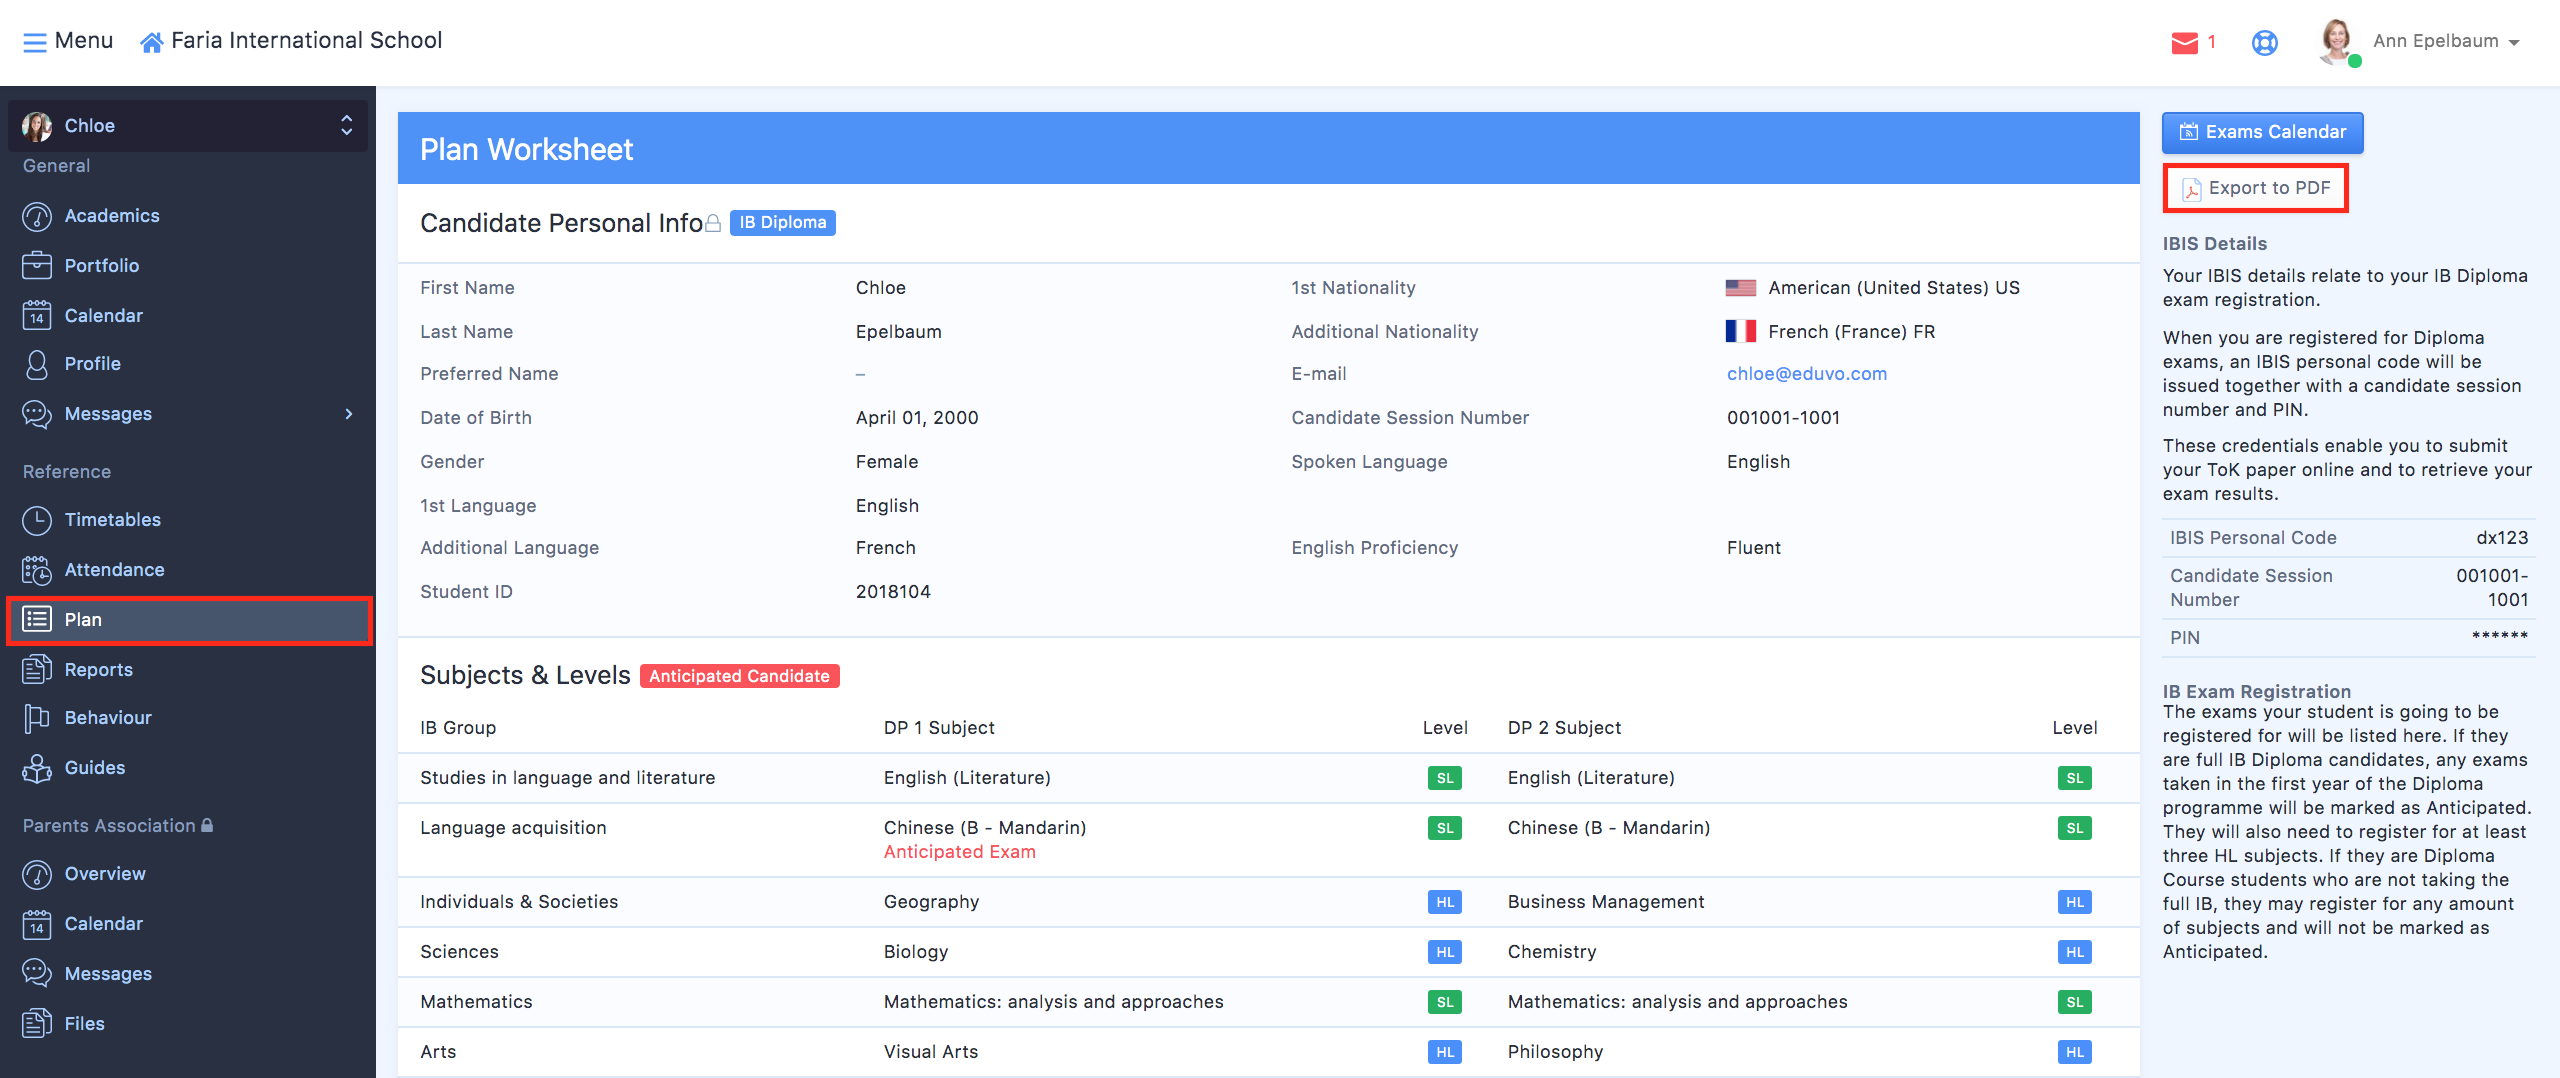Click the Exams Calendar button
The width and height of the screenshot is (2560, 1078).
pos(2262,132)
